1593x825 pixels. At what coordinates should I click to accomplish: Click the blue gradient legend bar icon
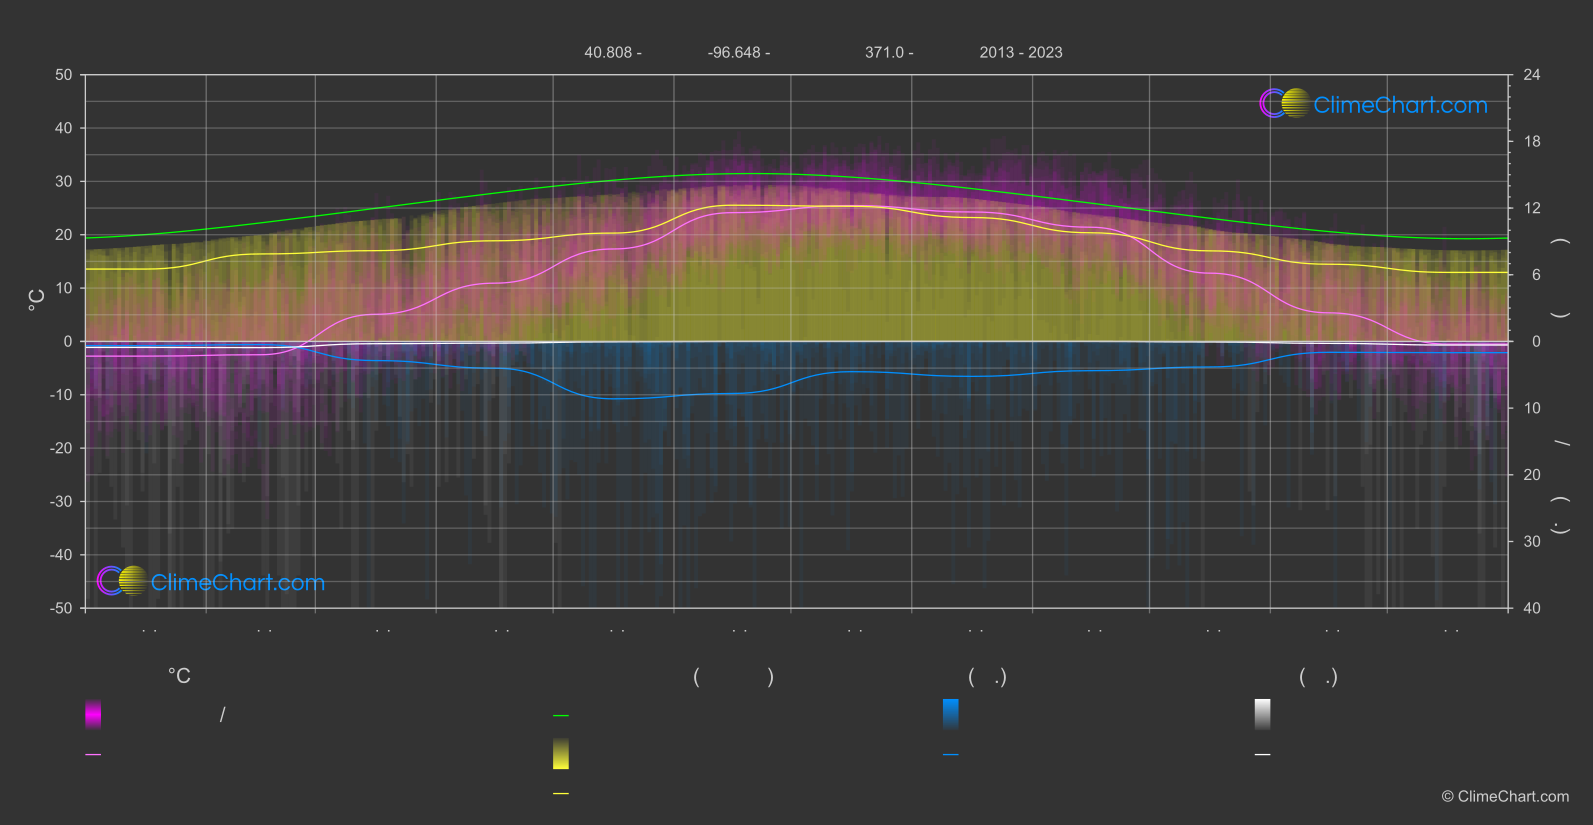(950, 714)
